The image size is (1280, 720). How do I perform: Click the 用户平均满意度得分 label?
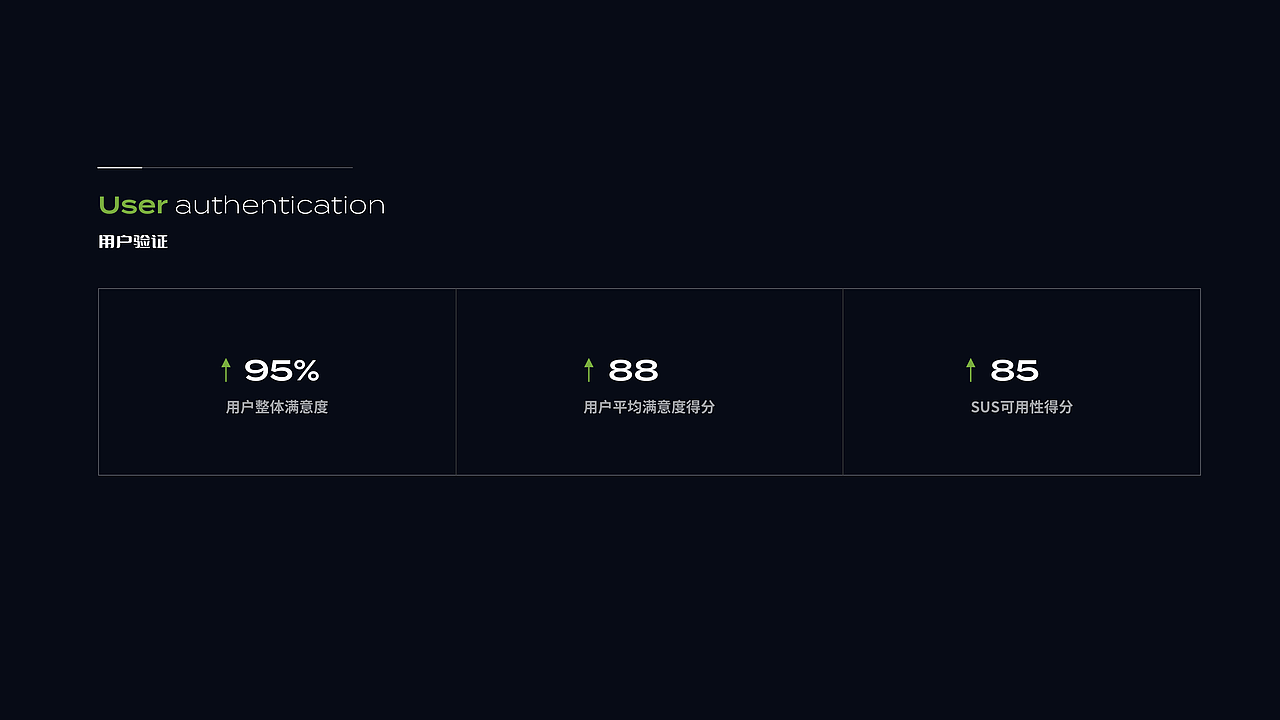point(649,407)
